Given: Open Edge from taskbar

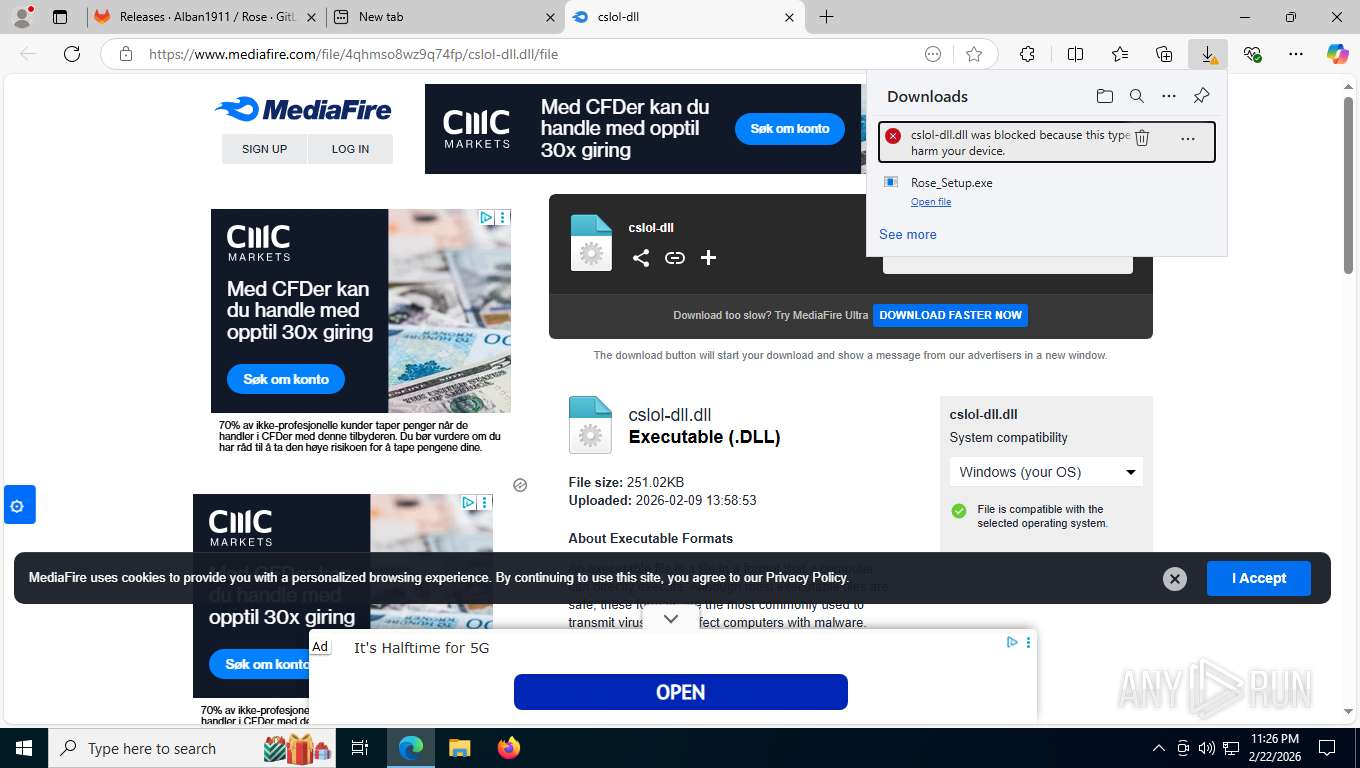Looking at the screenshot, I should click(x=410, y=748).
